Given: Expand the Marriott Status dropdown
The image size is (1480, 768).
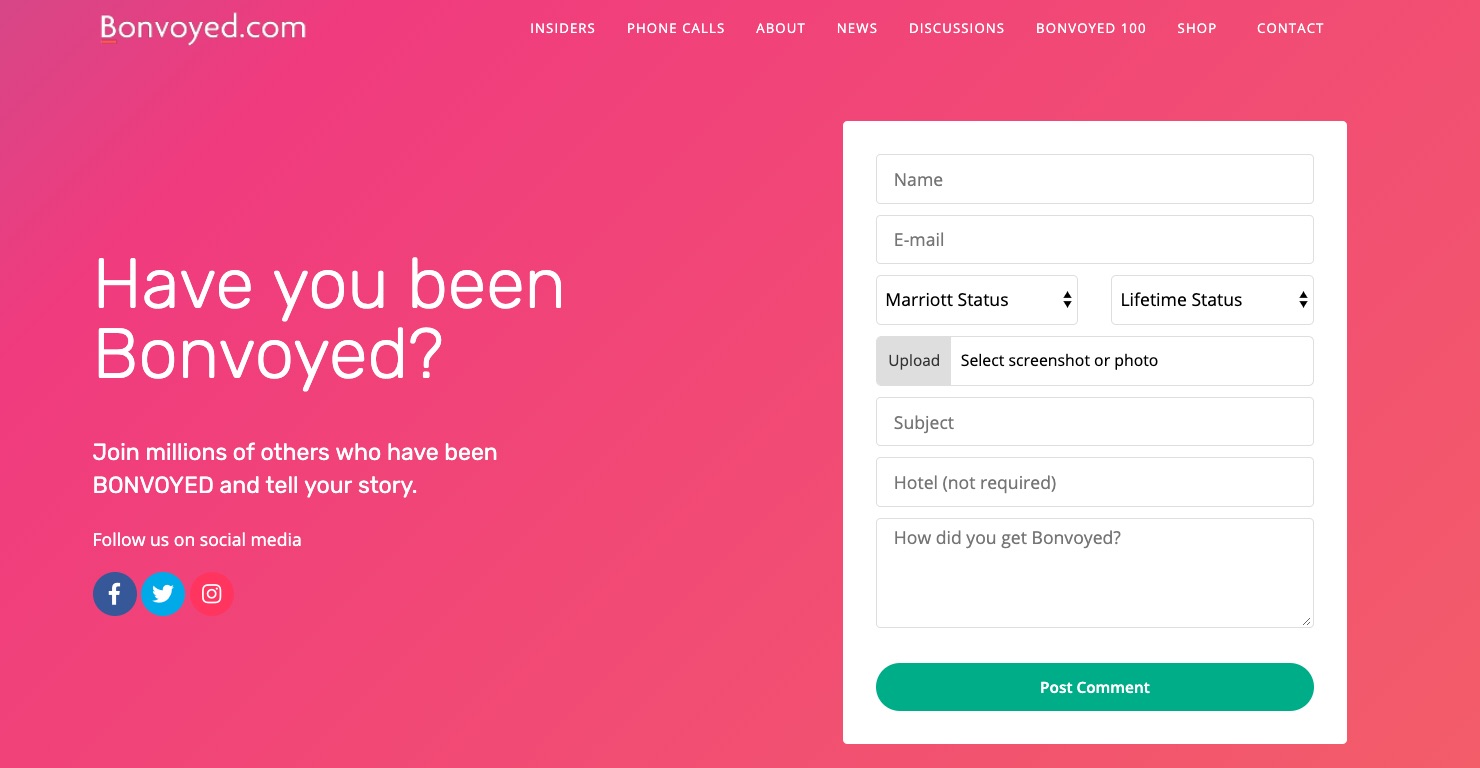Looking at the screenshot, I should coord(976,300).
